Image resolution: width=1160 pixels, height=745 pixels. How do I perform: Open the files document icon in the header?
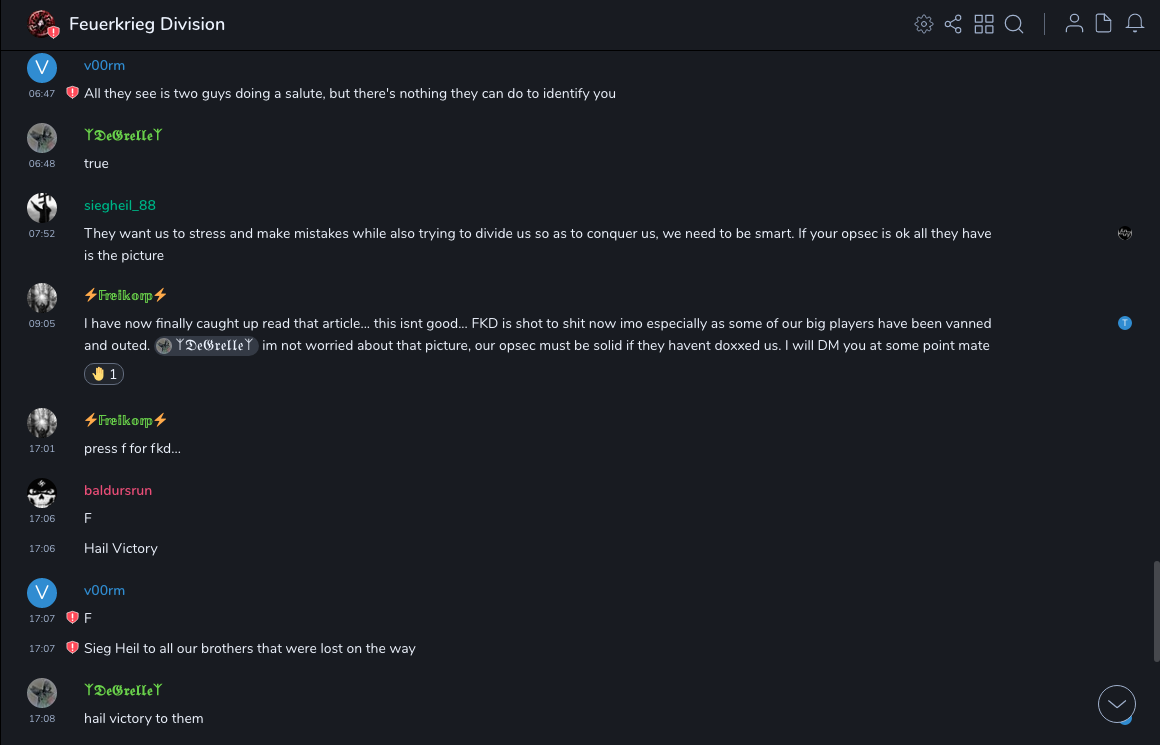pyautogui.click(x=1104, y=24)
